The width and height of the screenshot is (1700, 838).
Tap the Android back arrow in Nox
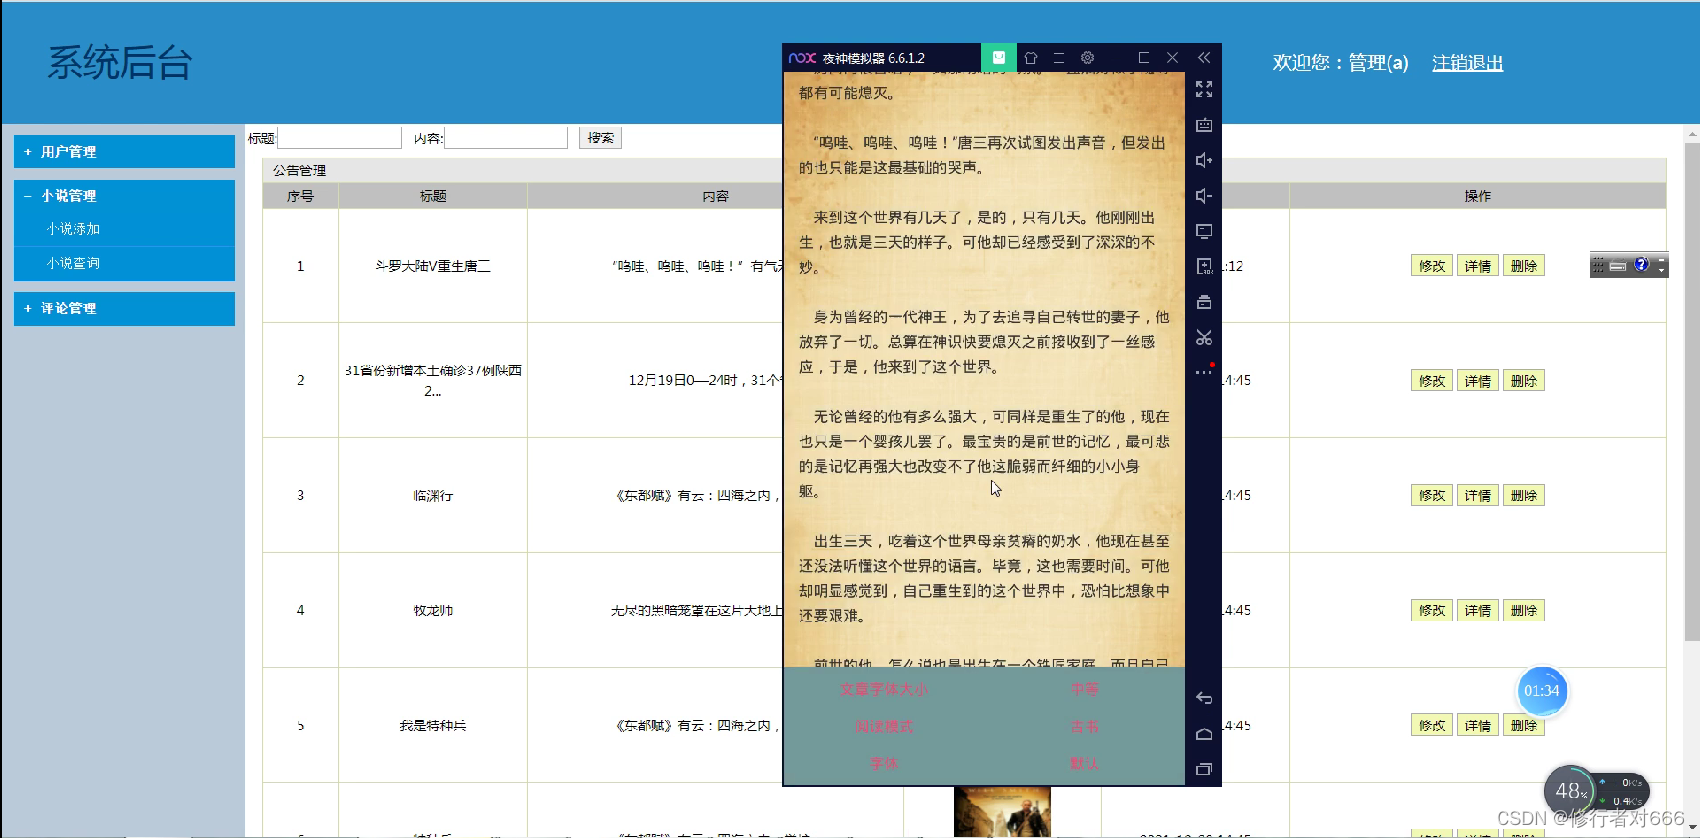tap(1204, 698)
